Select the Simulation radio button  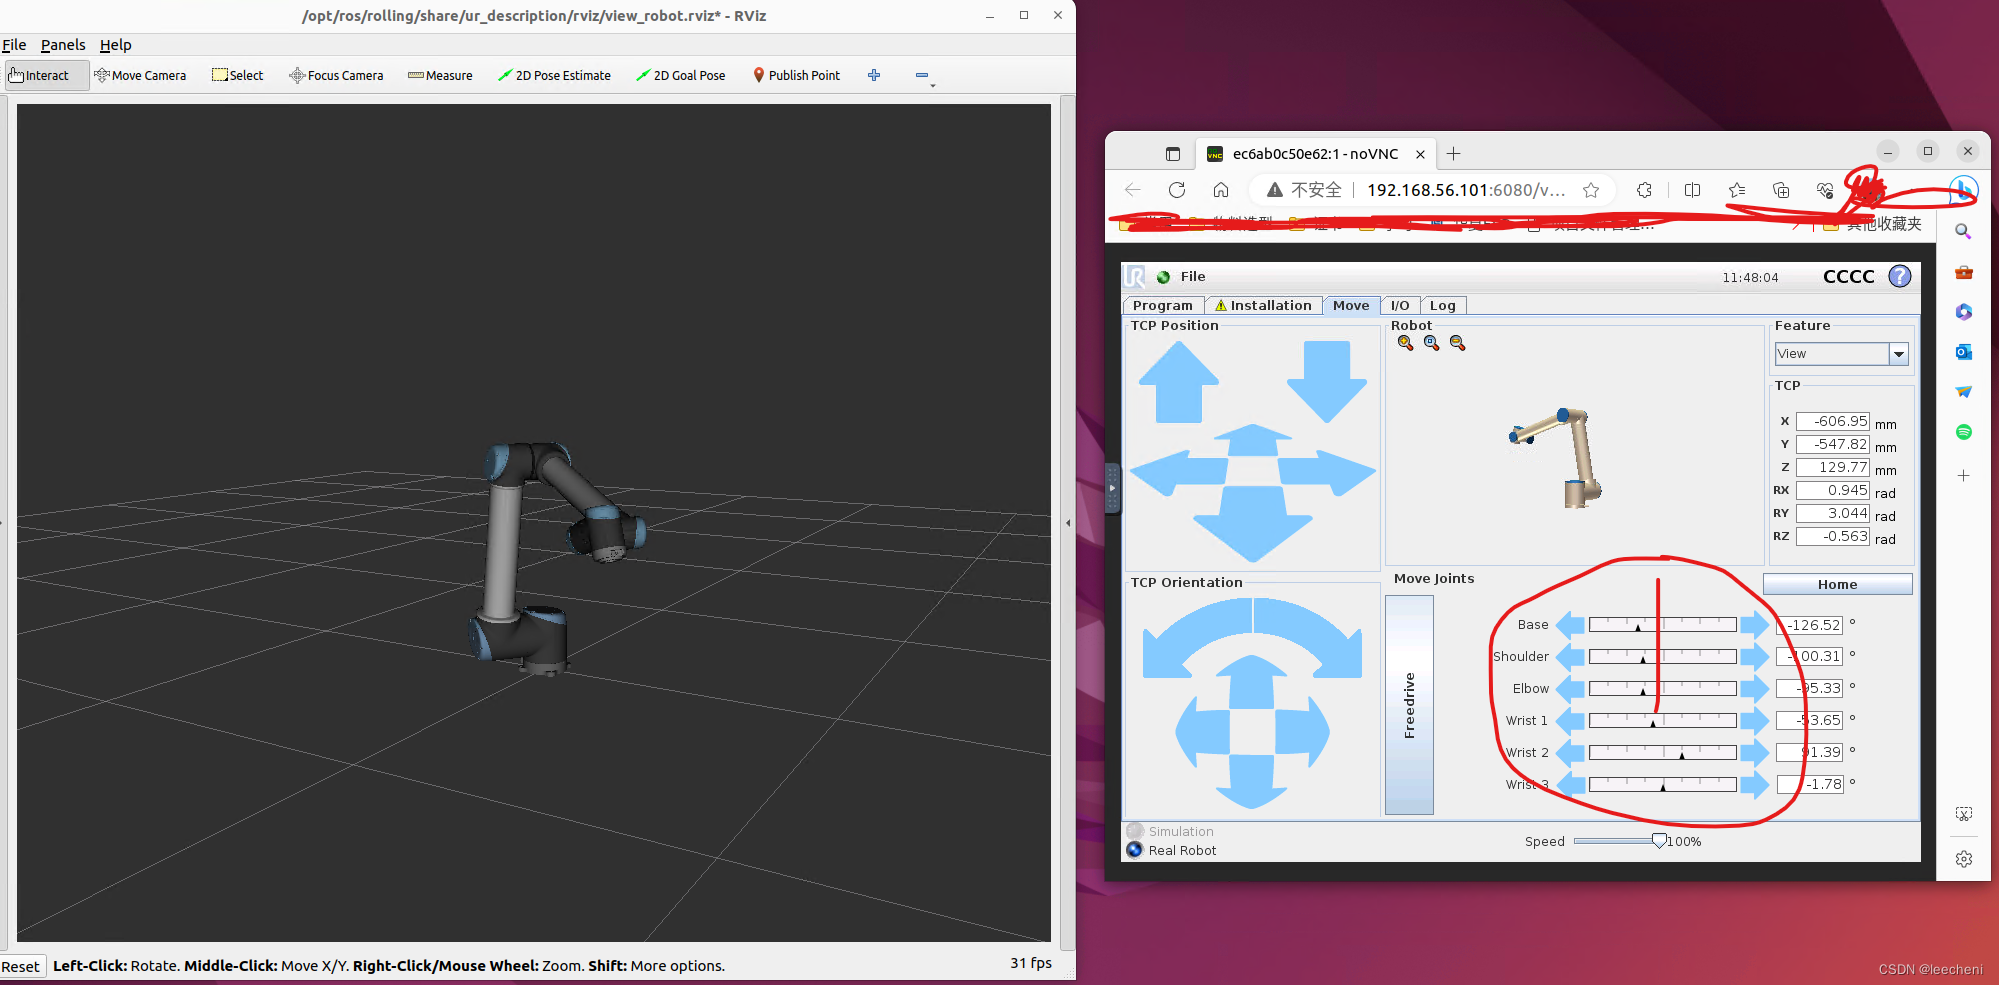pos(1135,832)
